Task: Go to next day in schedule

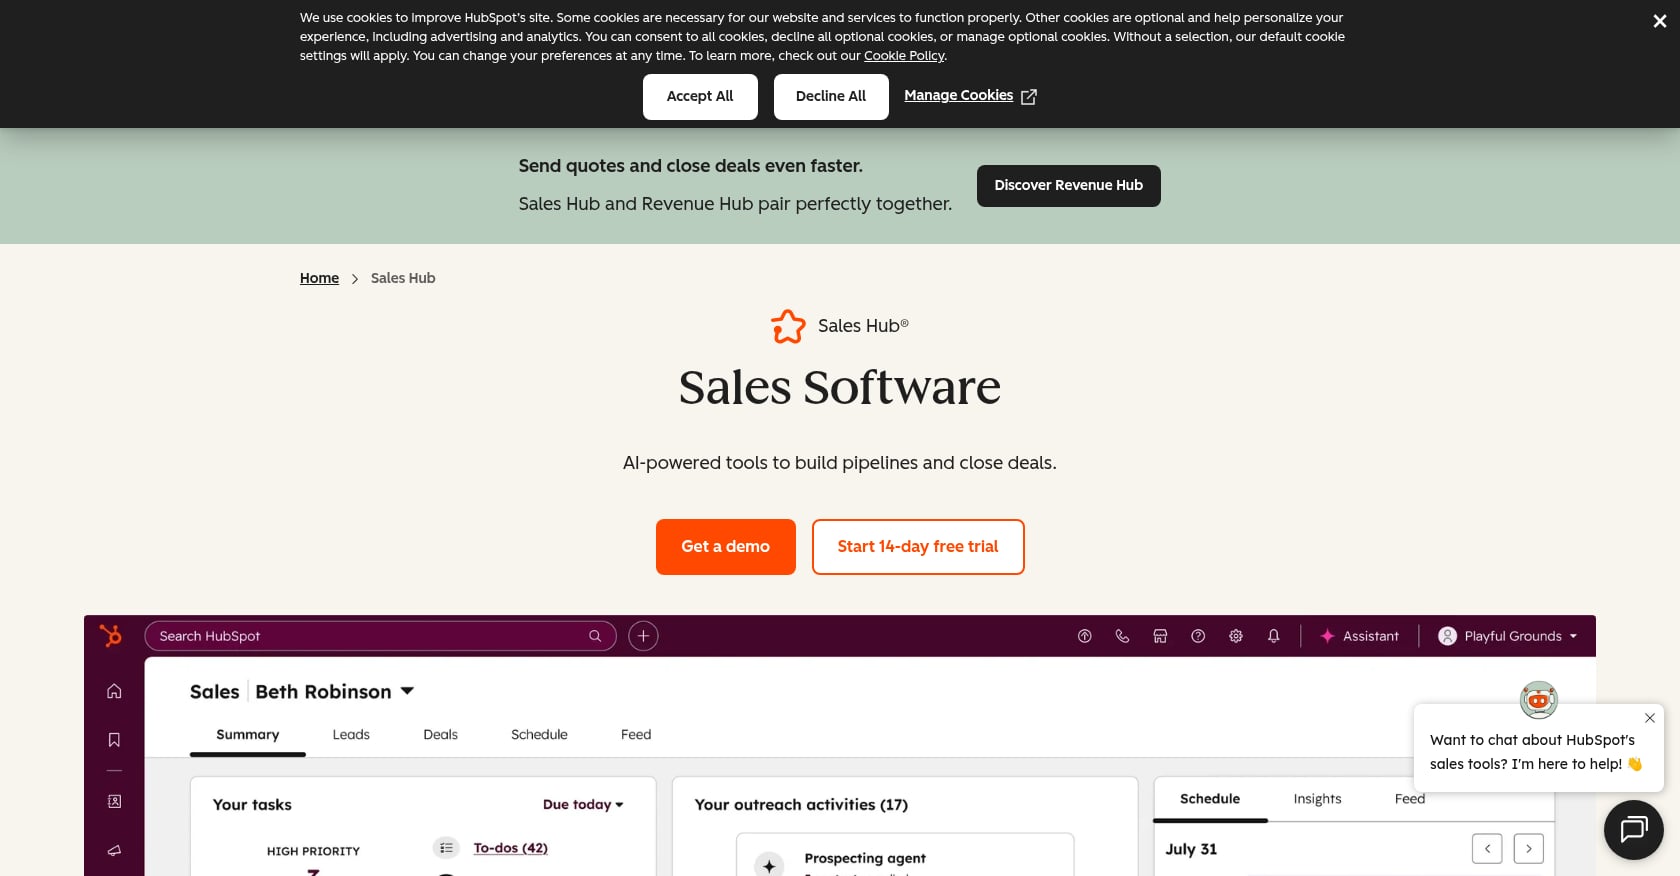Action: coord(1528,849)
